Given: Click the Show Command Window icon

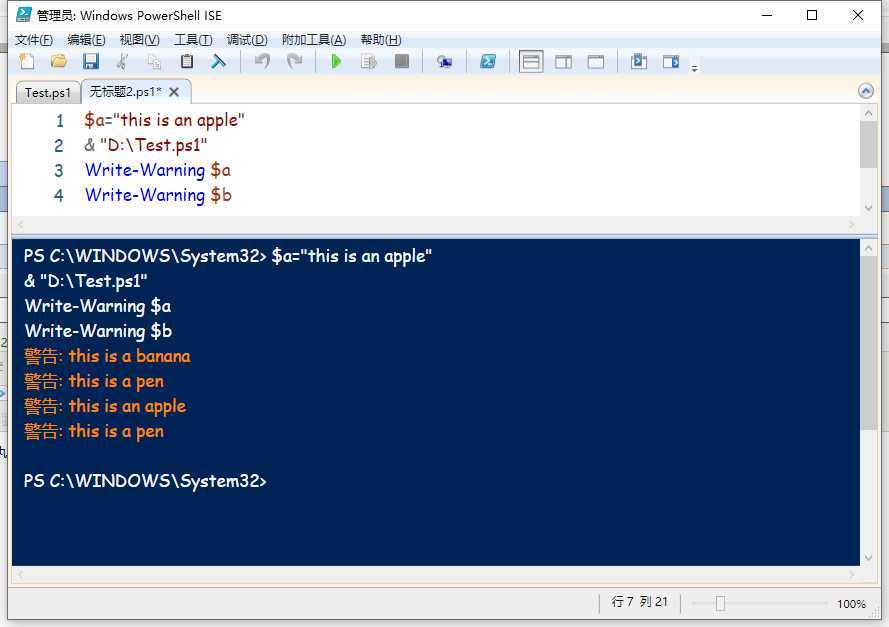Looking at the screenshot, I should click(639, 61).
